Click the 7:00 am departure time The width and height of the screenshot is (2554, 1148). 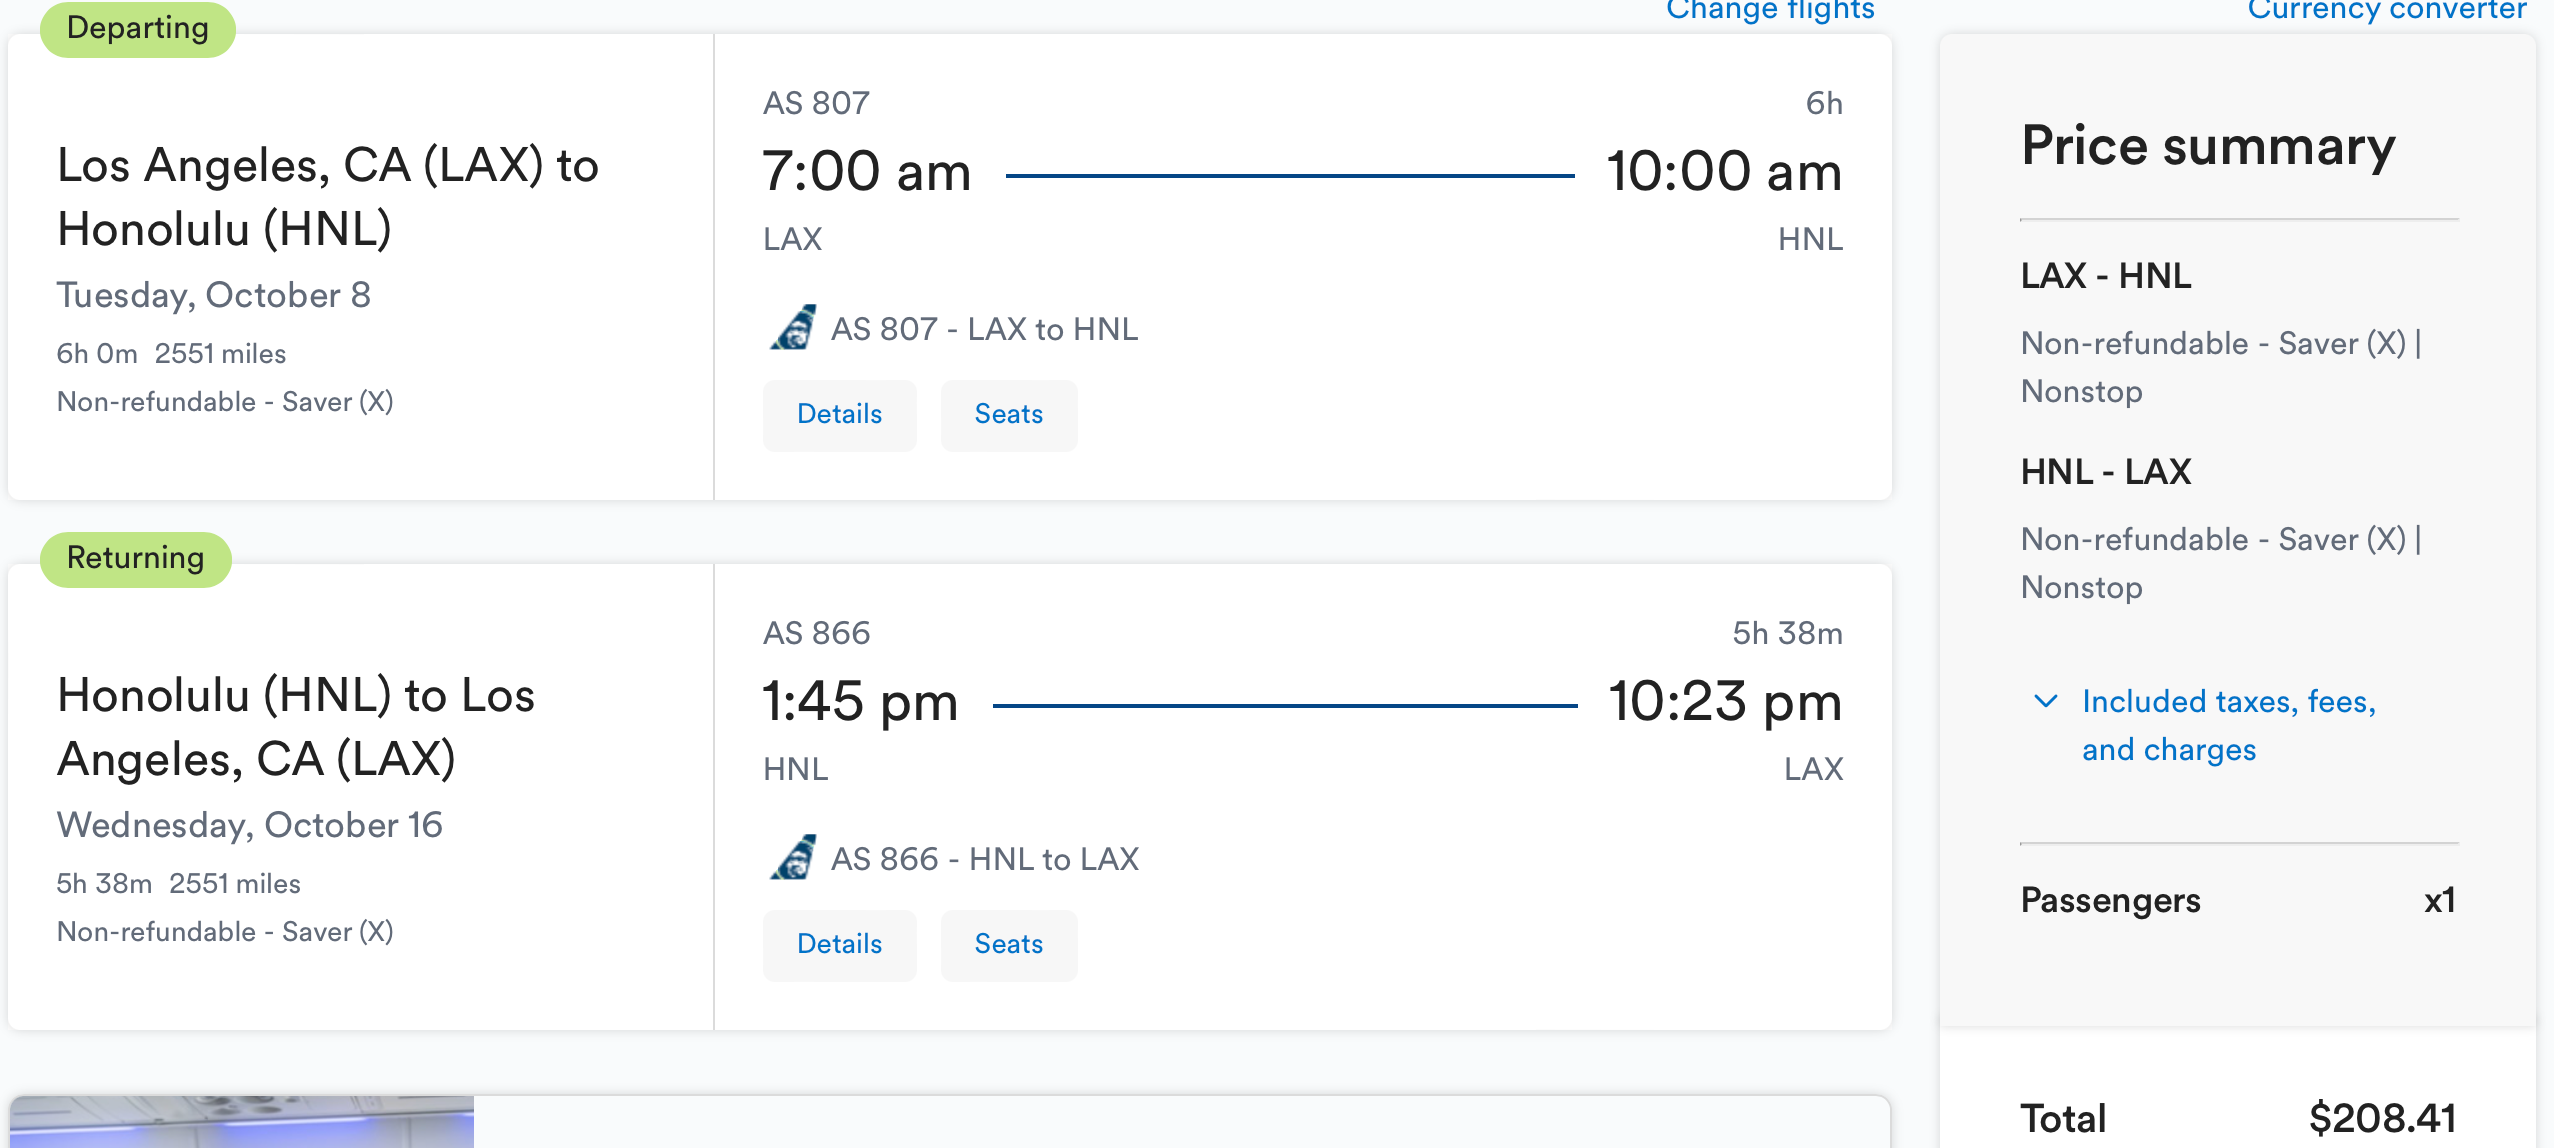[x=866, y=171]
